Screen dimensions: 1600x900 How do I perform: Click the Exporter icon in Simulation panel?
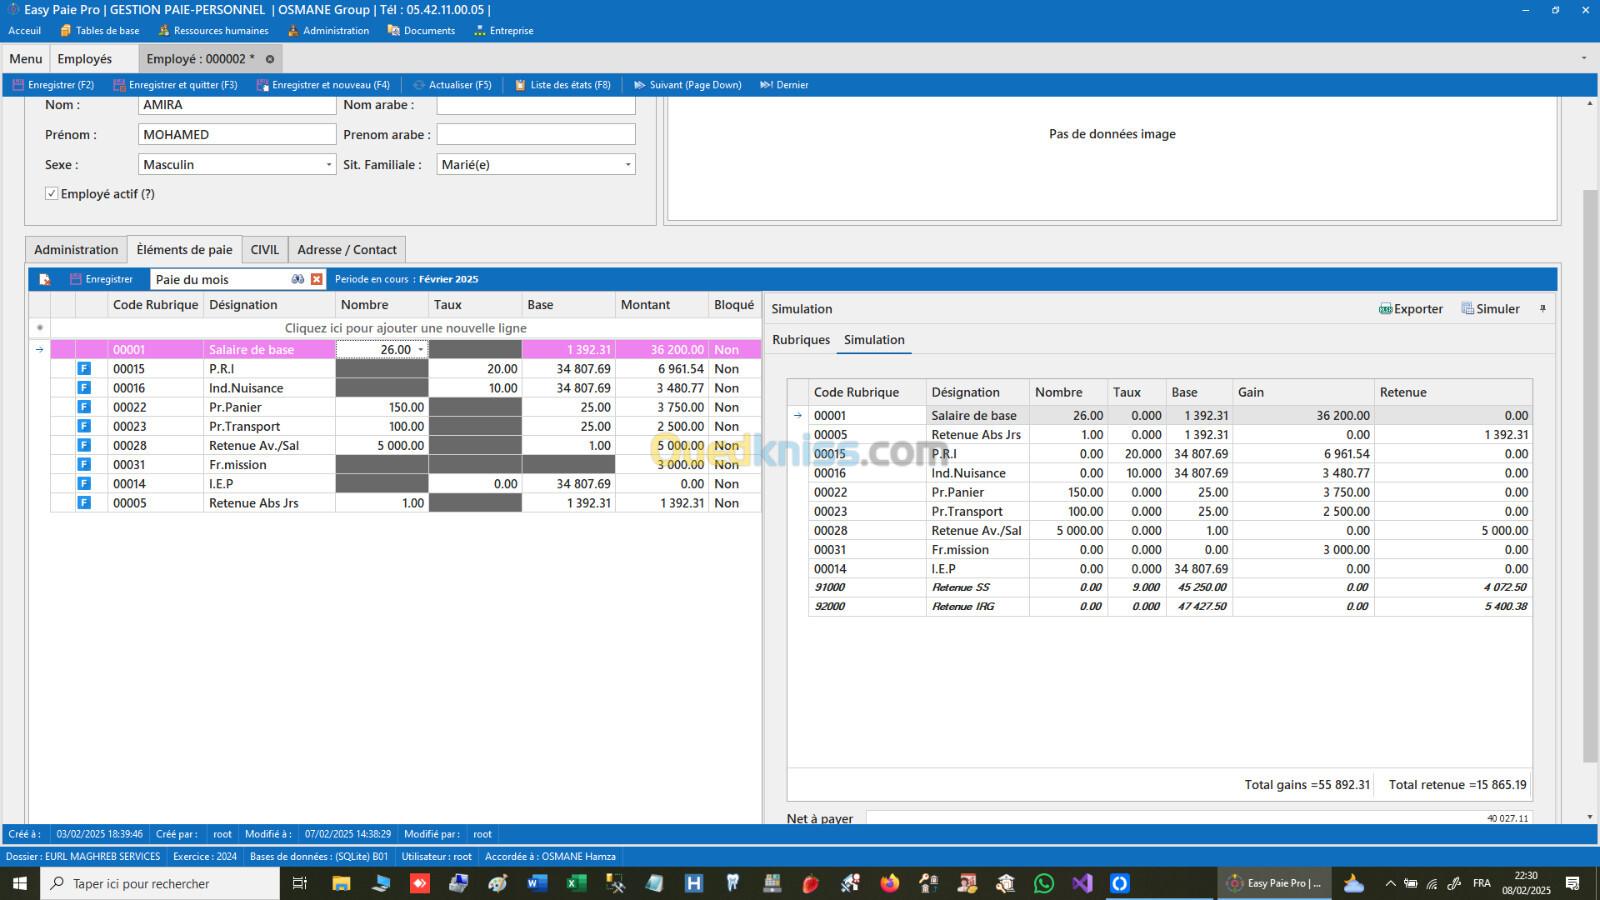(1385, 309)
